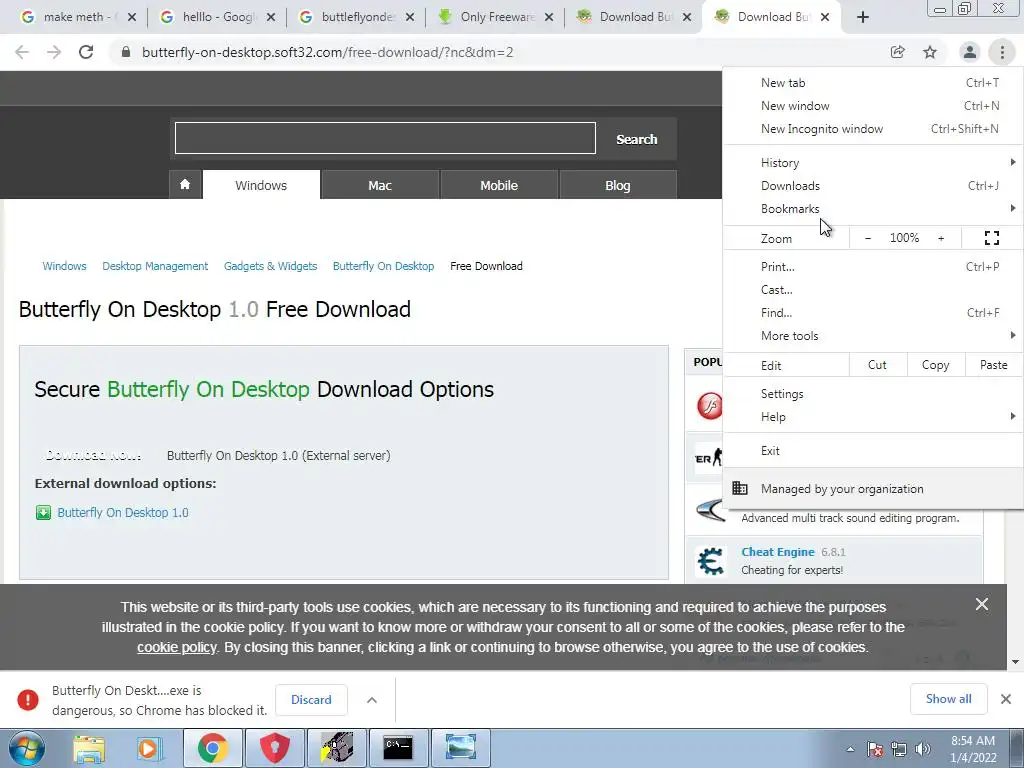Click the Action Center flag tray icon
This screenshot has height=768, width=1024.
tap(875, 749)
